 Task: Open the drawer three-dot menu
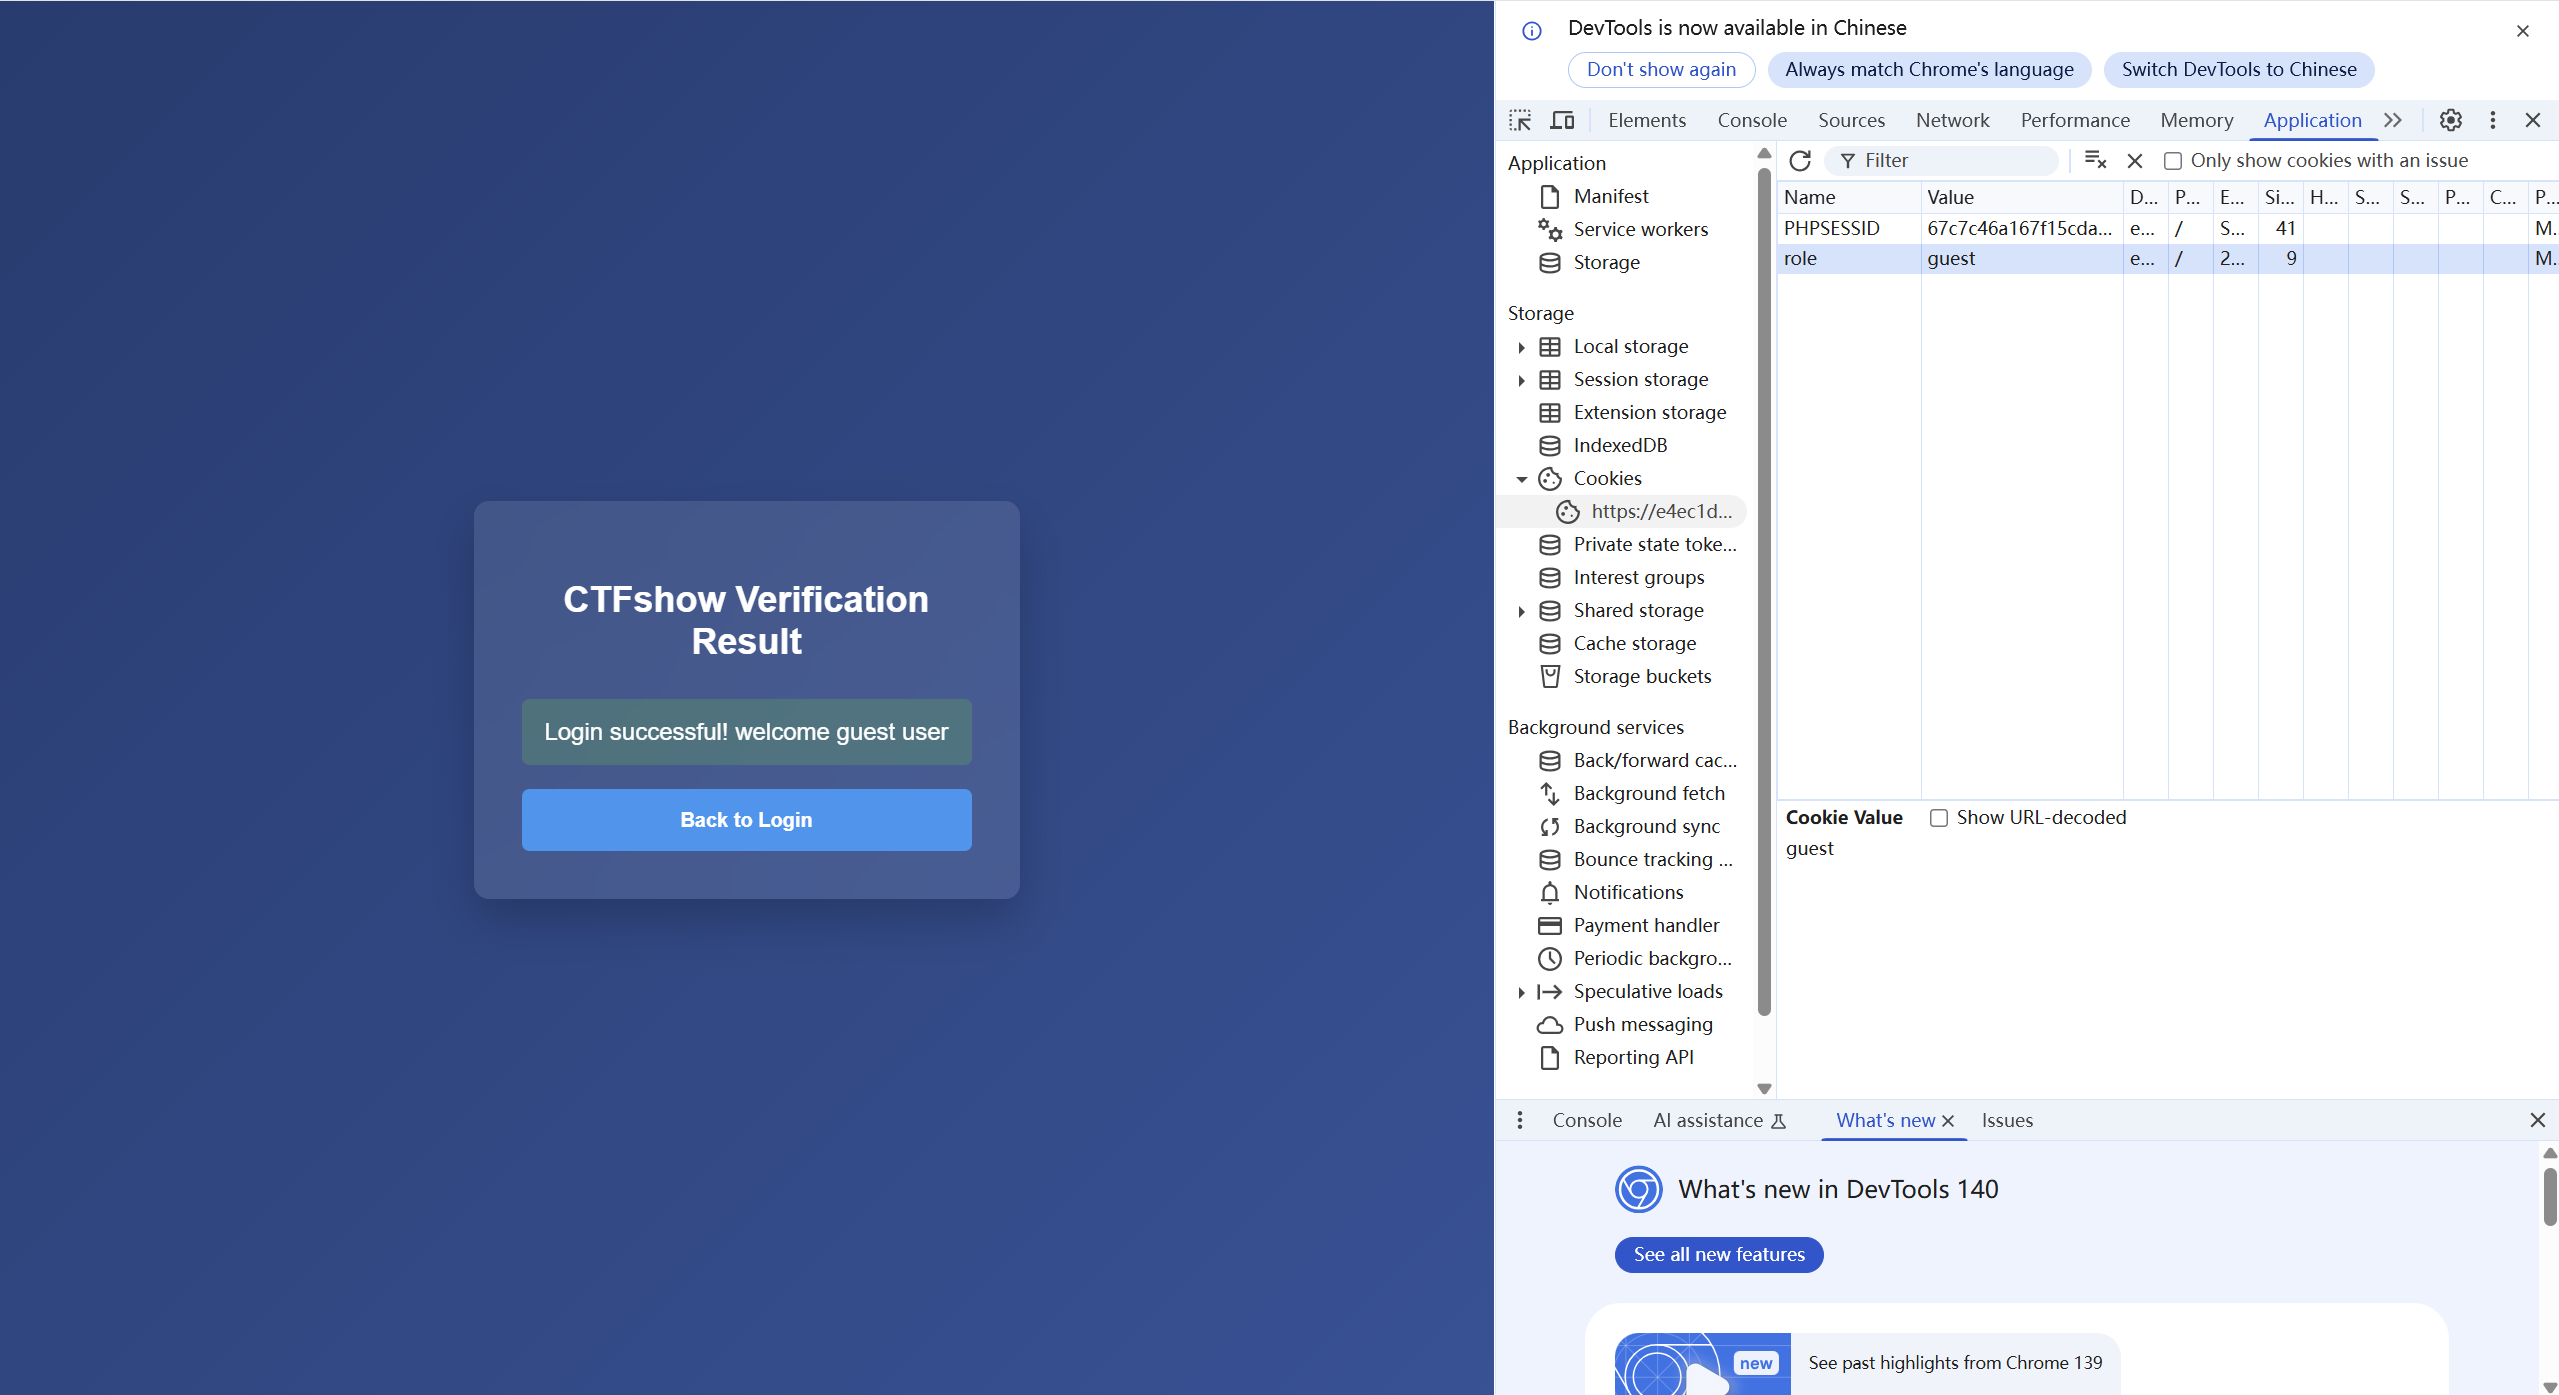(x=1519, y=1121)
